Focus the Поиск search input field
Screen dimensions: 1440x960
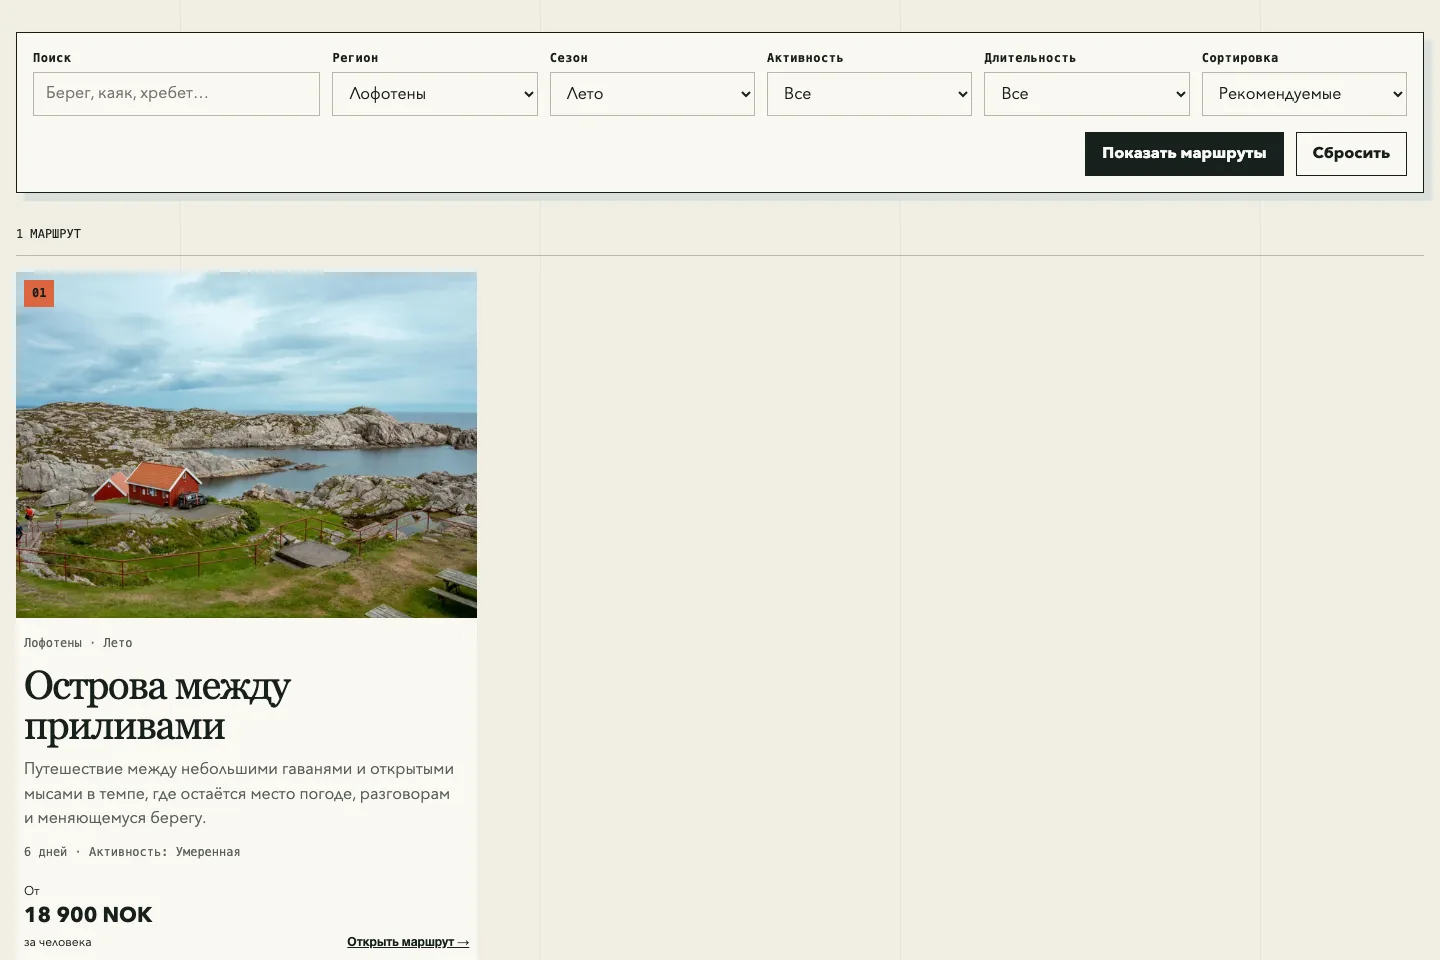click(x=176, y=94)
